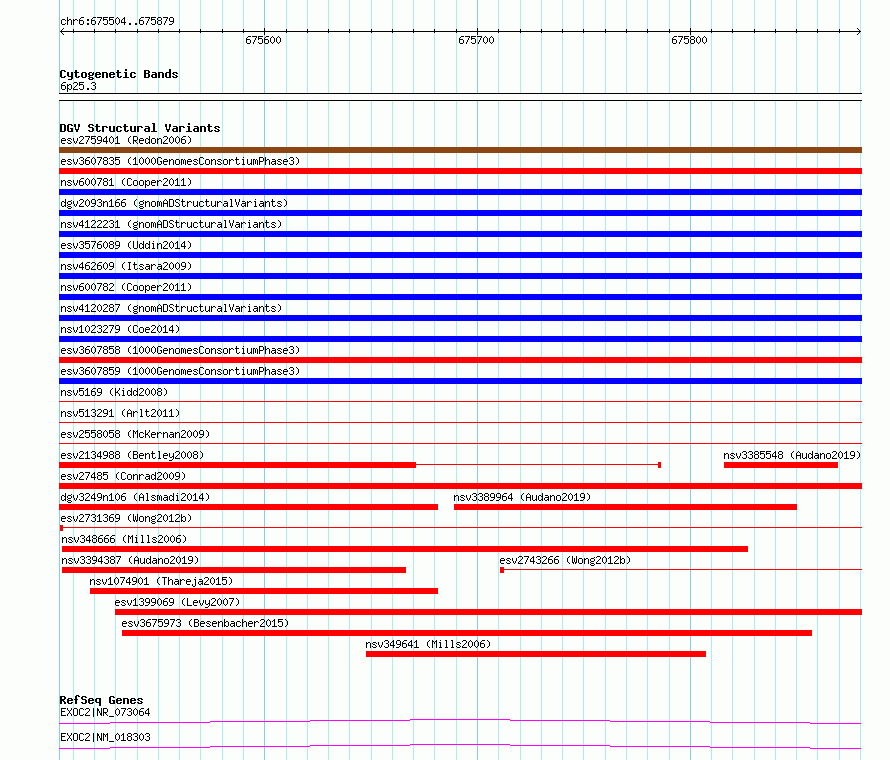
Task: Select nsv348666 (Mills2006) label
Action: (124, 539)
